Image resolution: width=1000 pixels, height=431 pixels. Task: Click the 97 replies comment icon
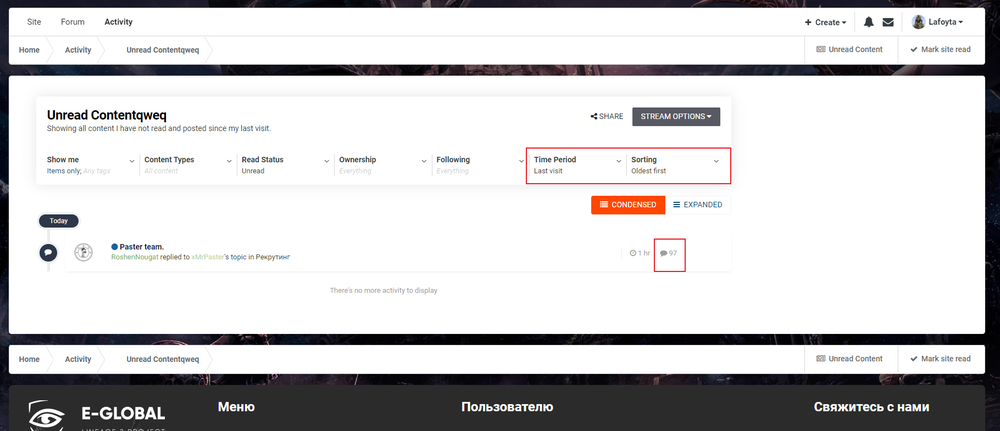point(664,253)
